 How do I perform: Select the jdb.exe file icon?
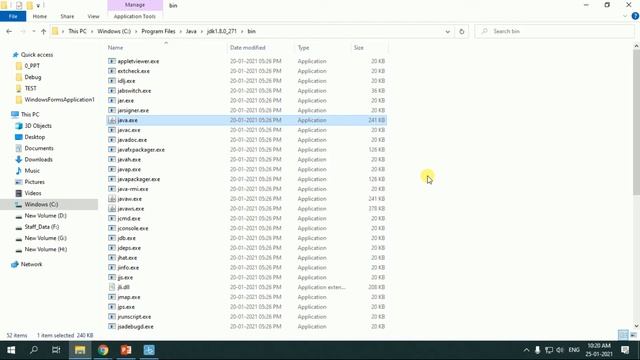click(x=112, y=238)
